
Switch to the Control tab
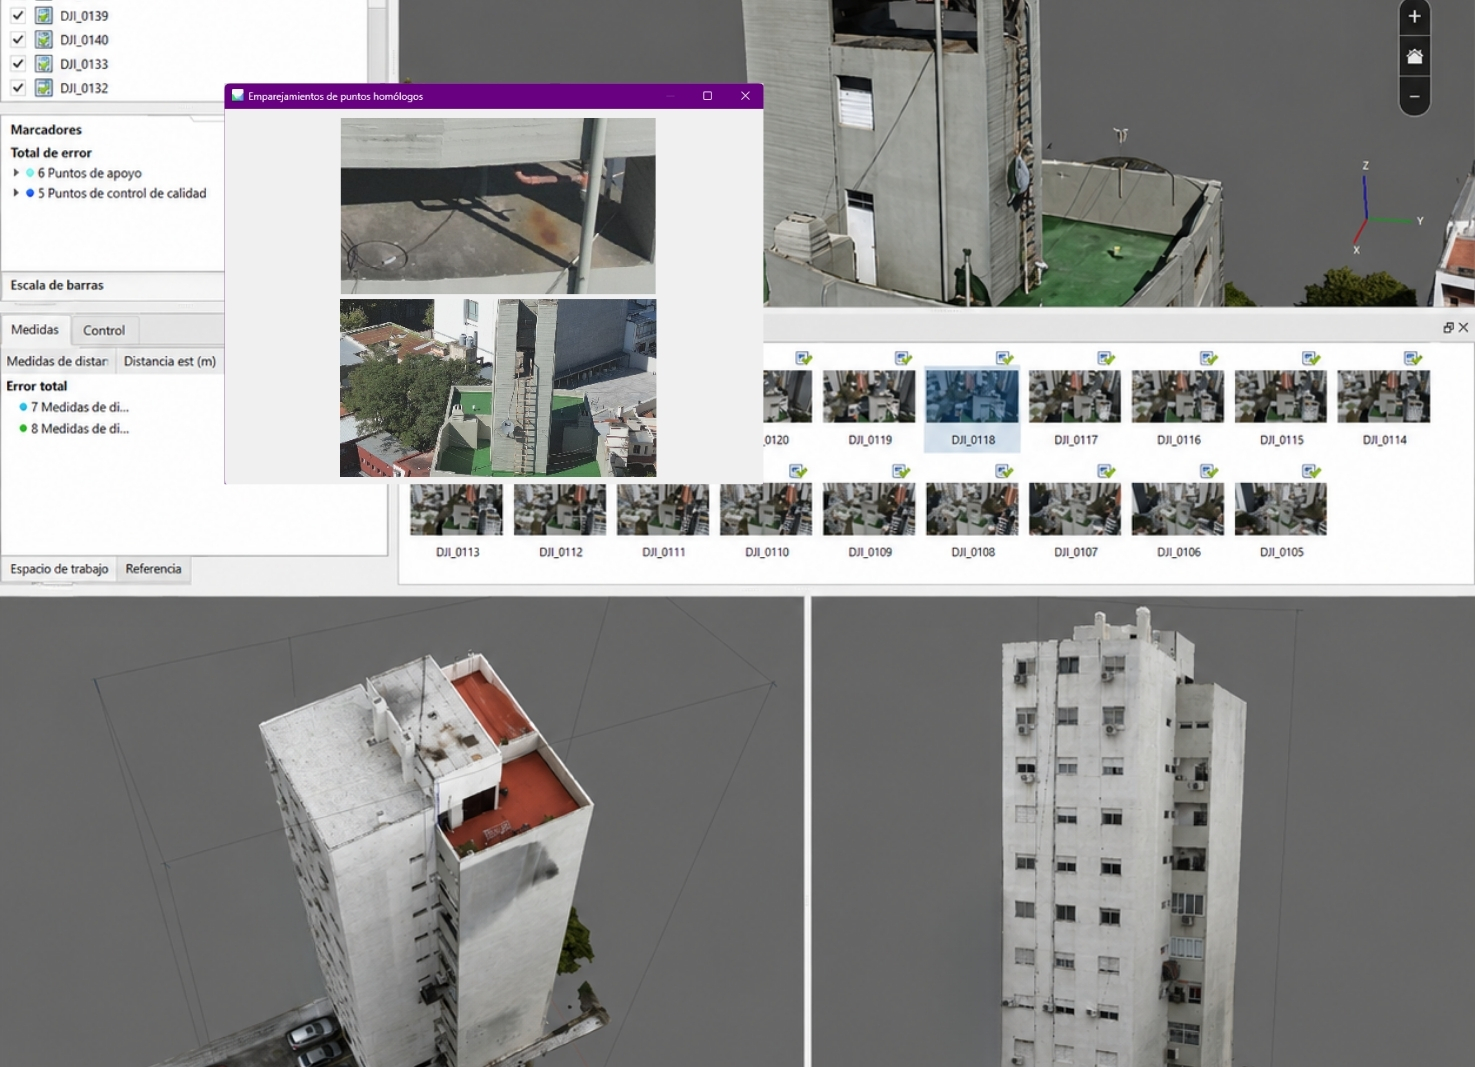click(x=104, y=330)
